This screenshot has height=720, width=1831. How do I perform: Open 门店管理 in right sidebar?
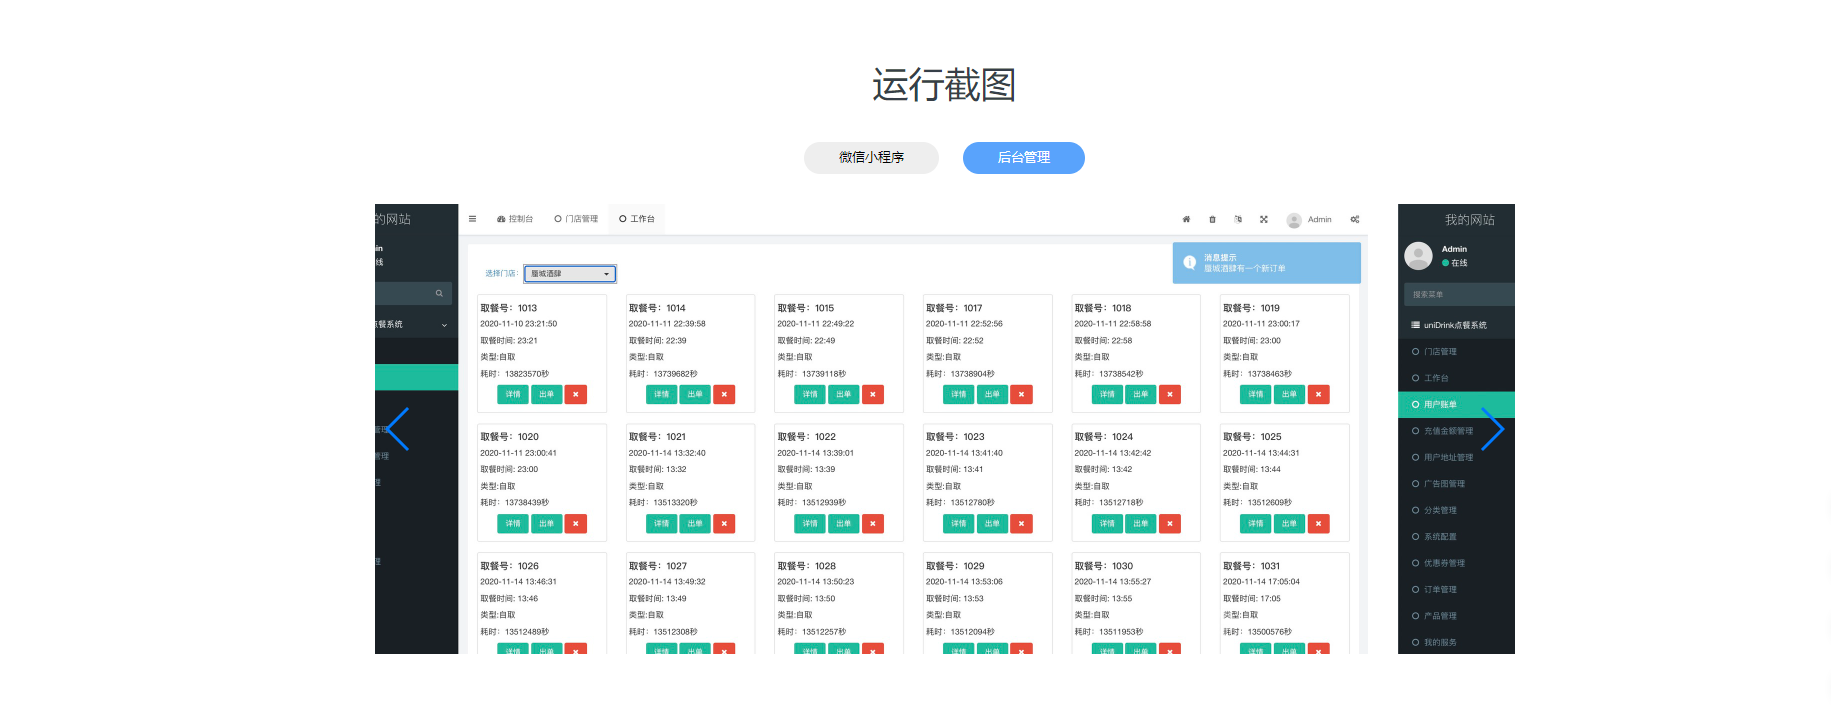[1456, 352]
